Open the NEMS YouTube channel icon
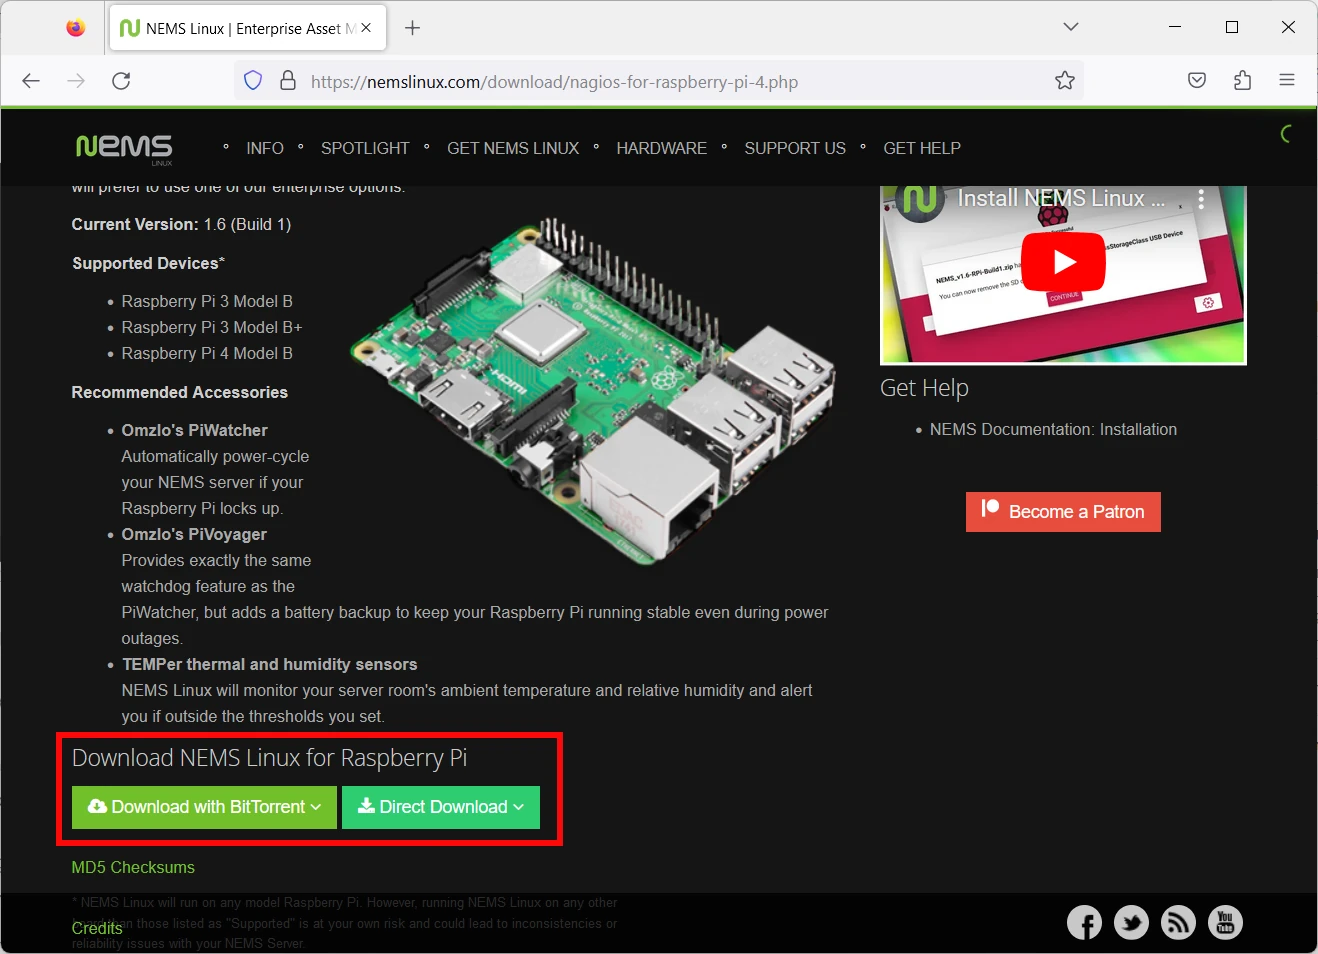 [1225, 923]
